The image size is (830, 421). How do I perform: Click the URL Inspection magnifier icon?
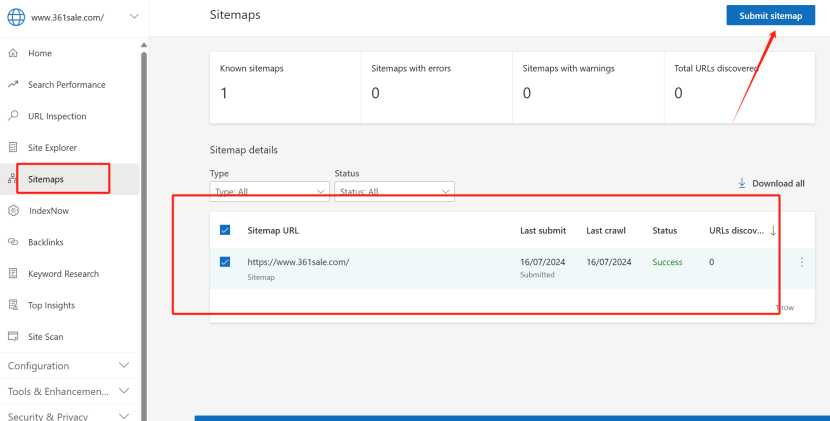[13, 116]
